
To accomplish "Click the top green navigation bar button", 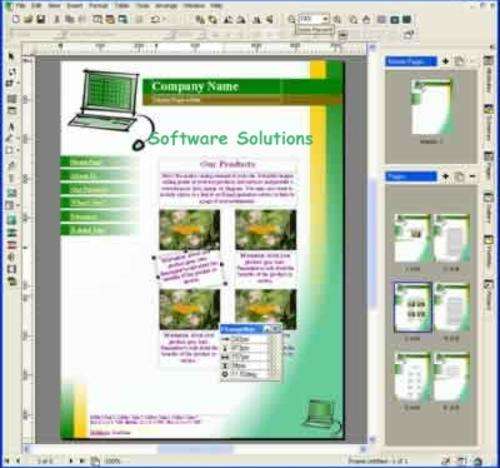I will click(x=99, y=162).
